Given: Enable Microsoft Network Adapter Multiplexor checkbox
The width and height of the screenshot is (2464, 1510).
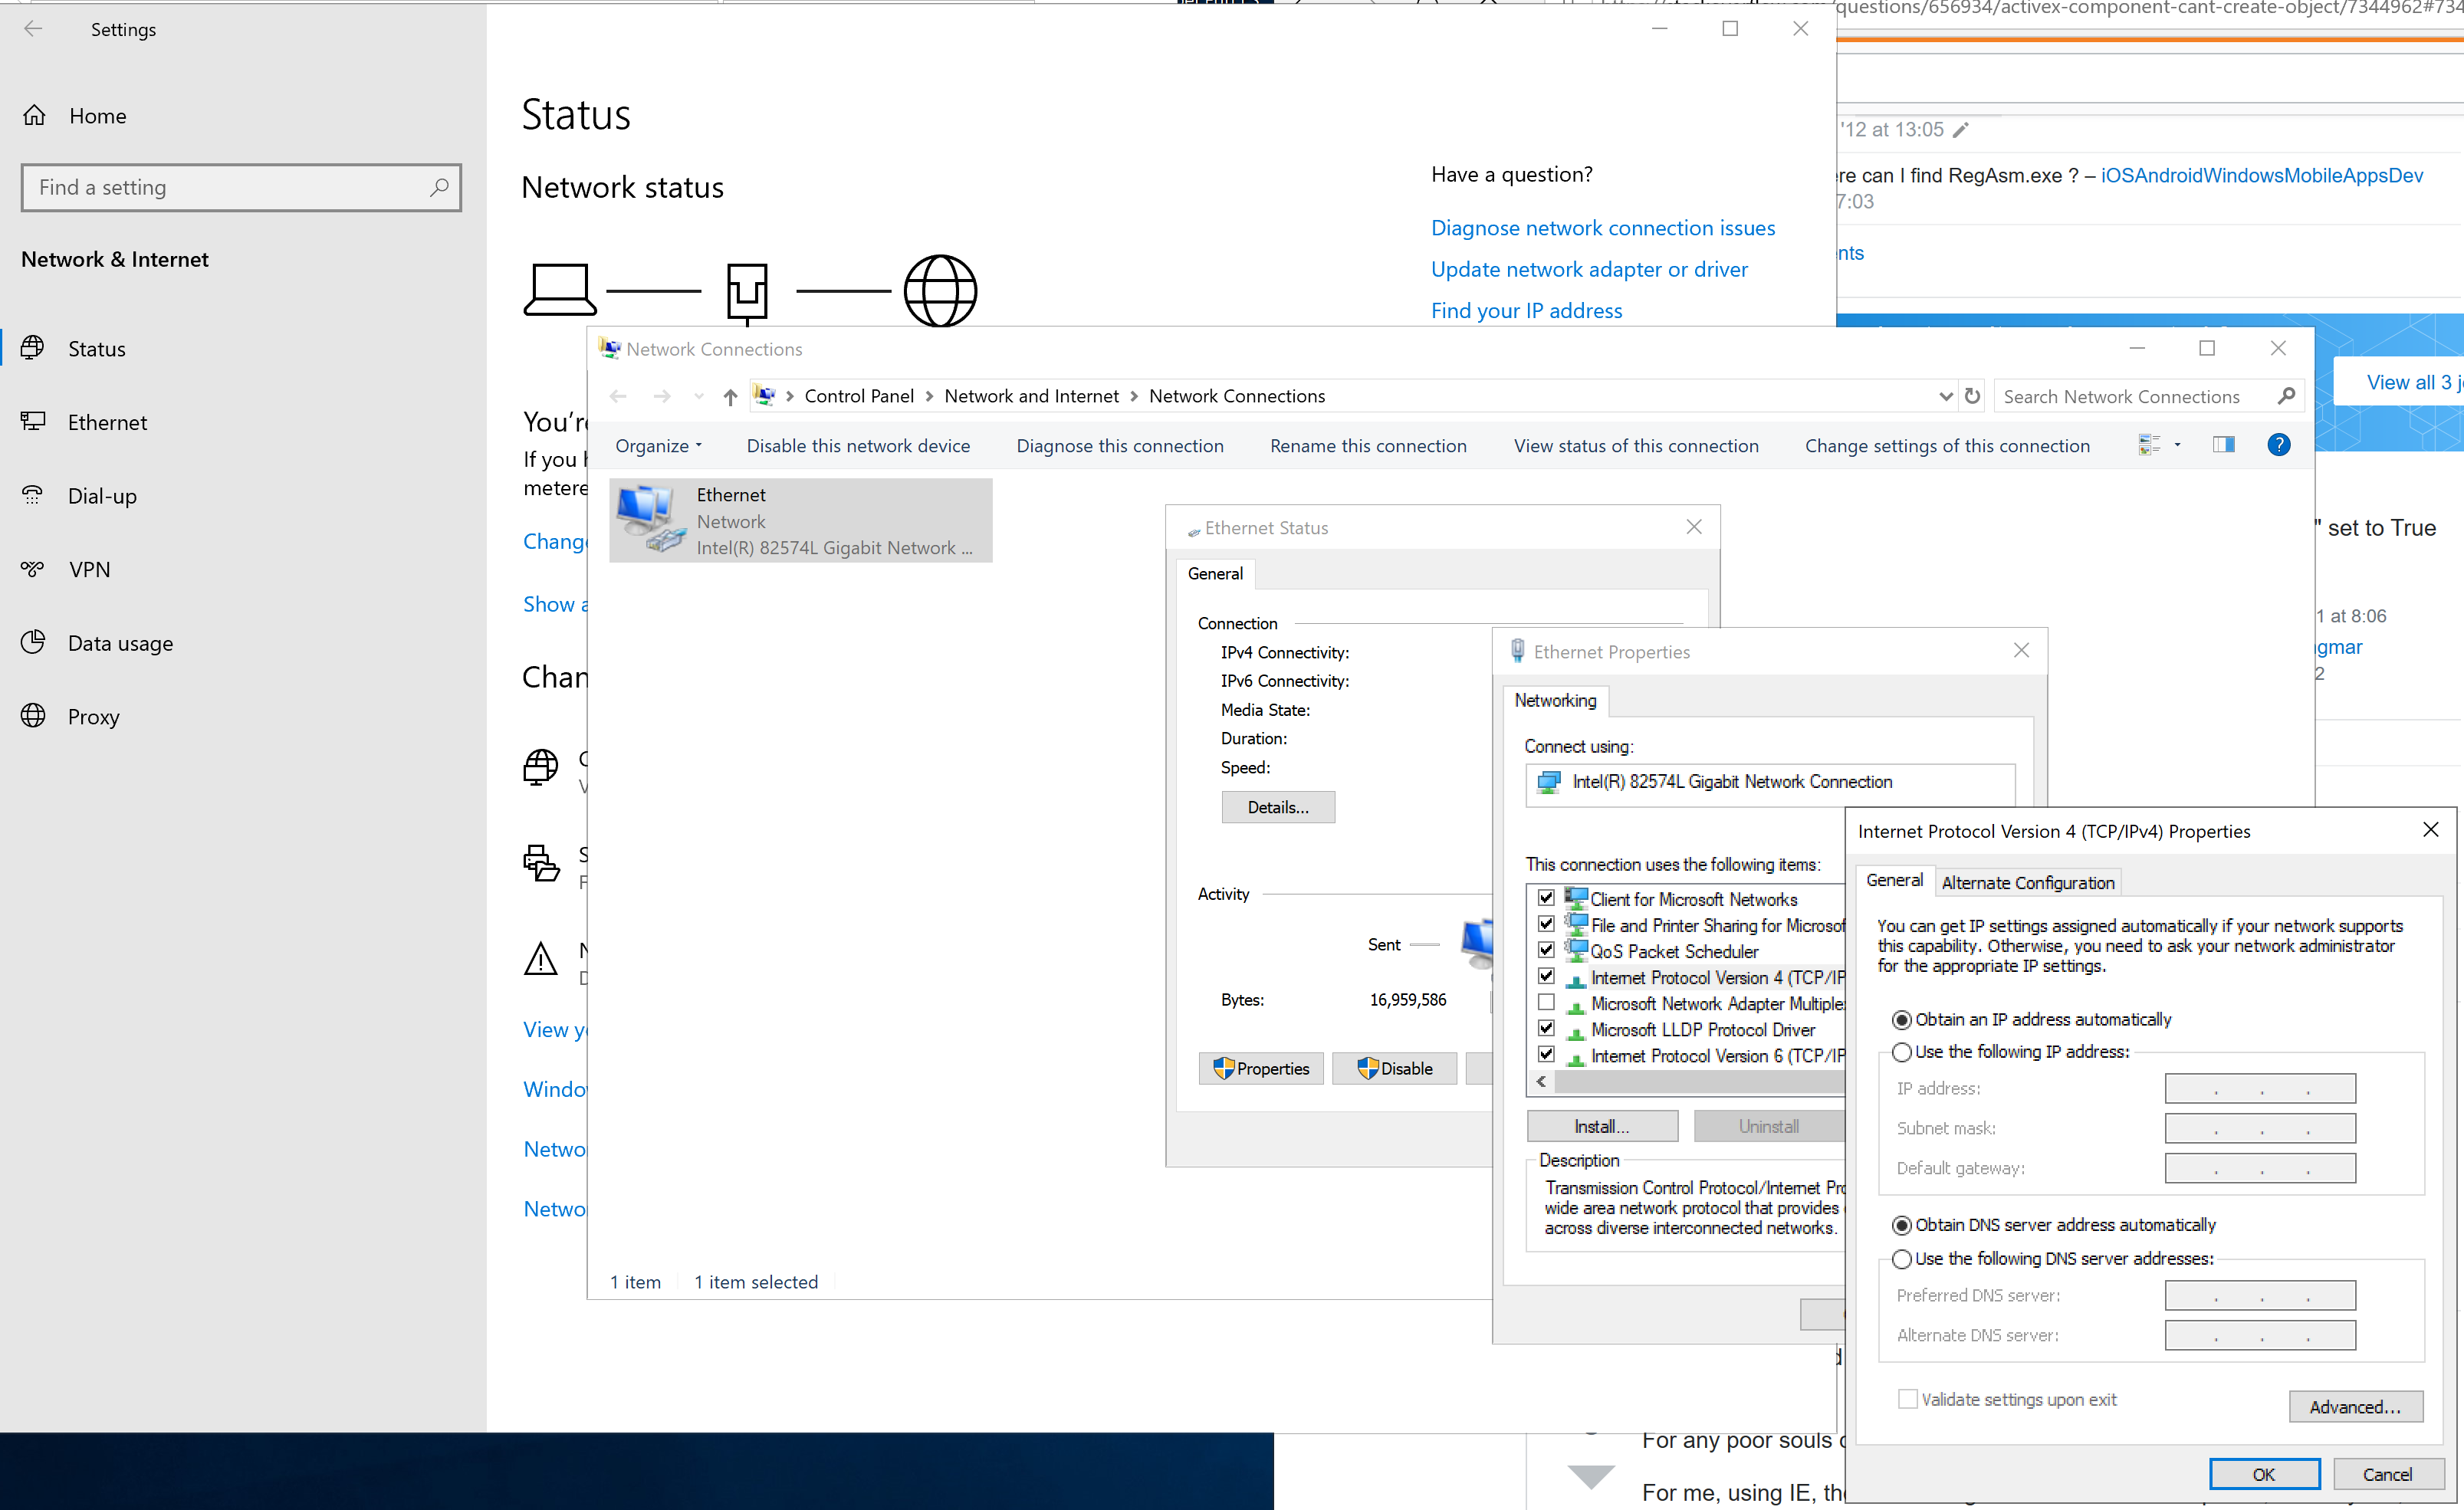Looking at the screenshot, I should point(1546,1002).
